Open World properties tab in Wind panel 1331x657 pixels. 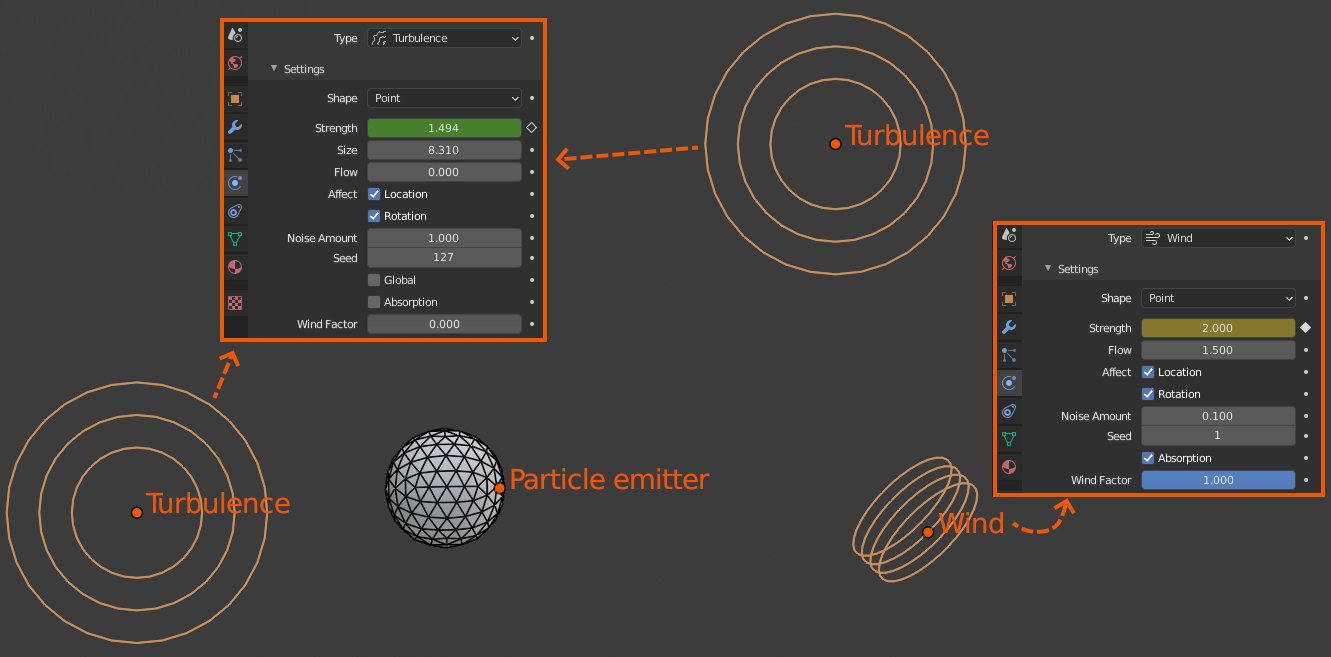1009,263
